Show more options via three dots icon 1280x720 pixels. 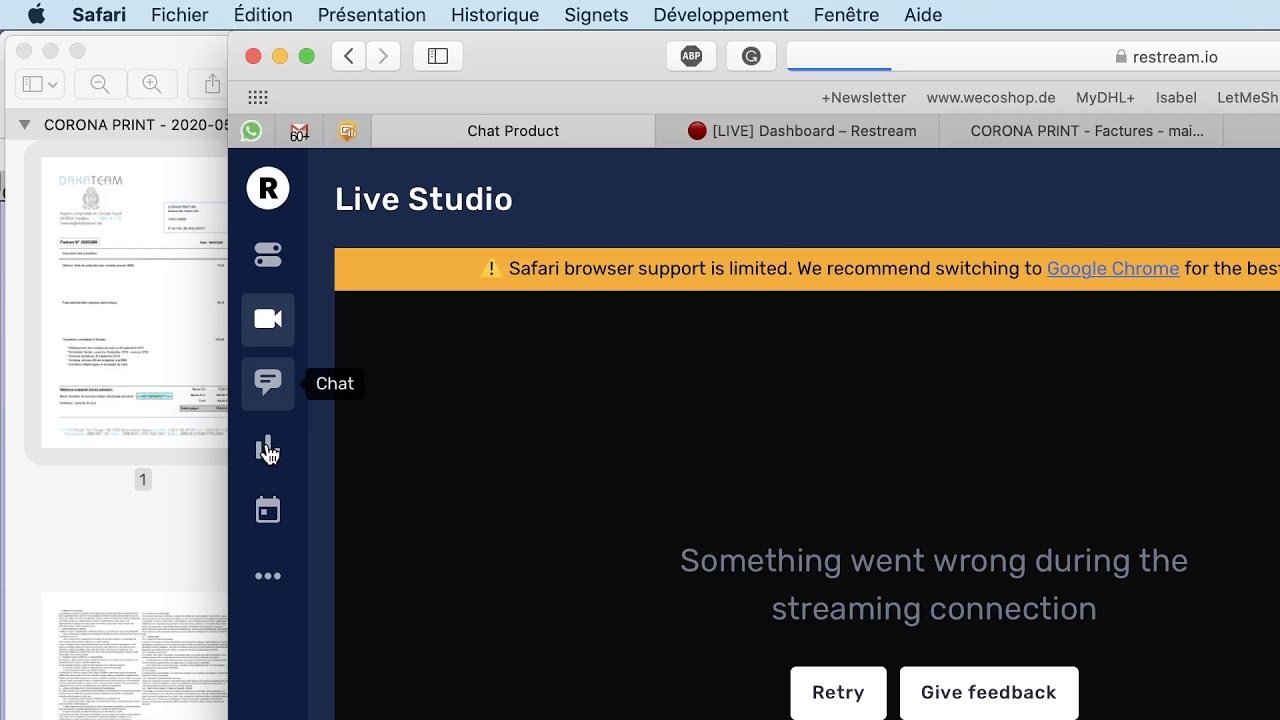(x=268, y=576)
